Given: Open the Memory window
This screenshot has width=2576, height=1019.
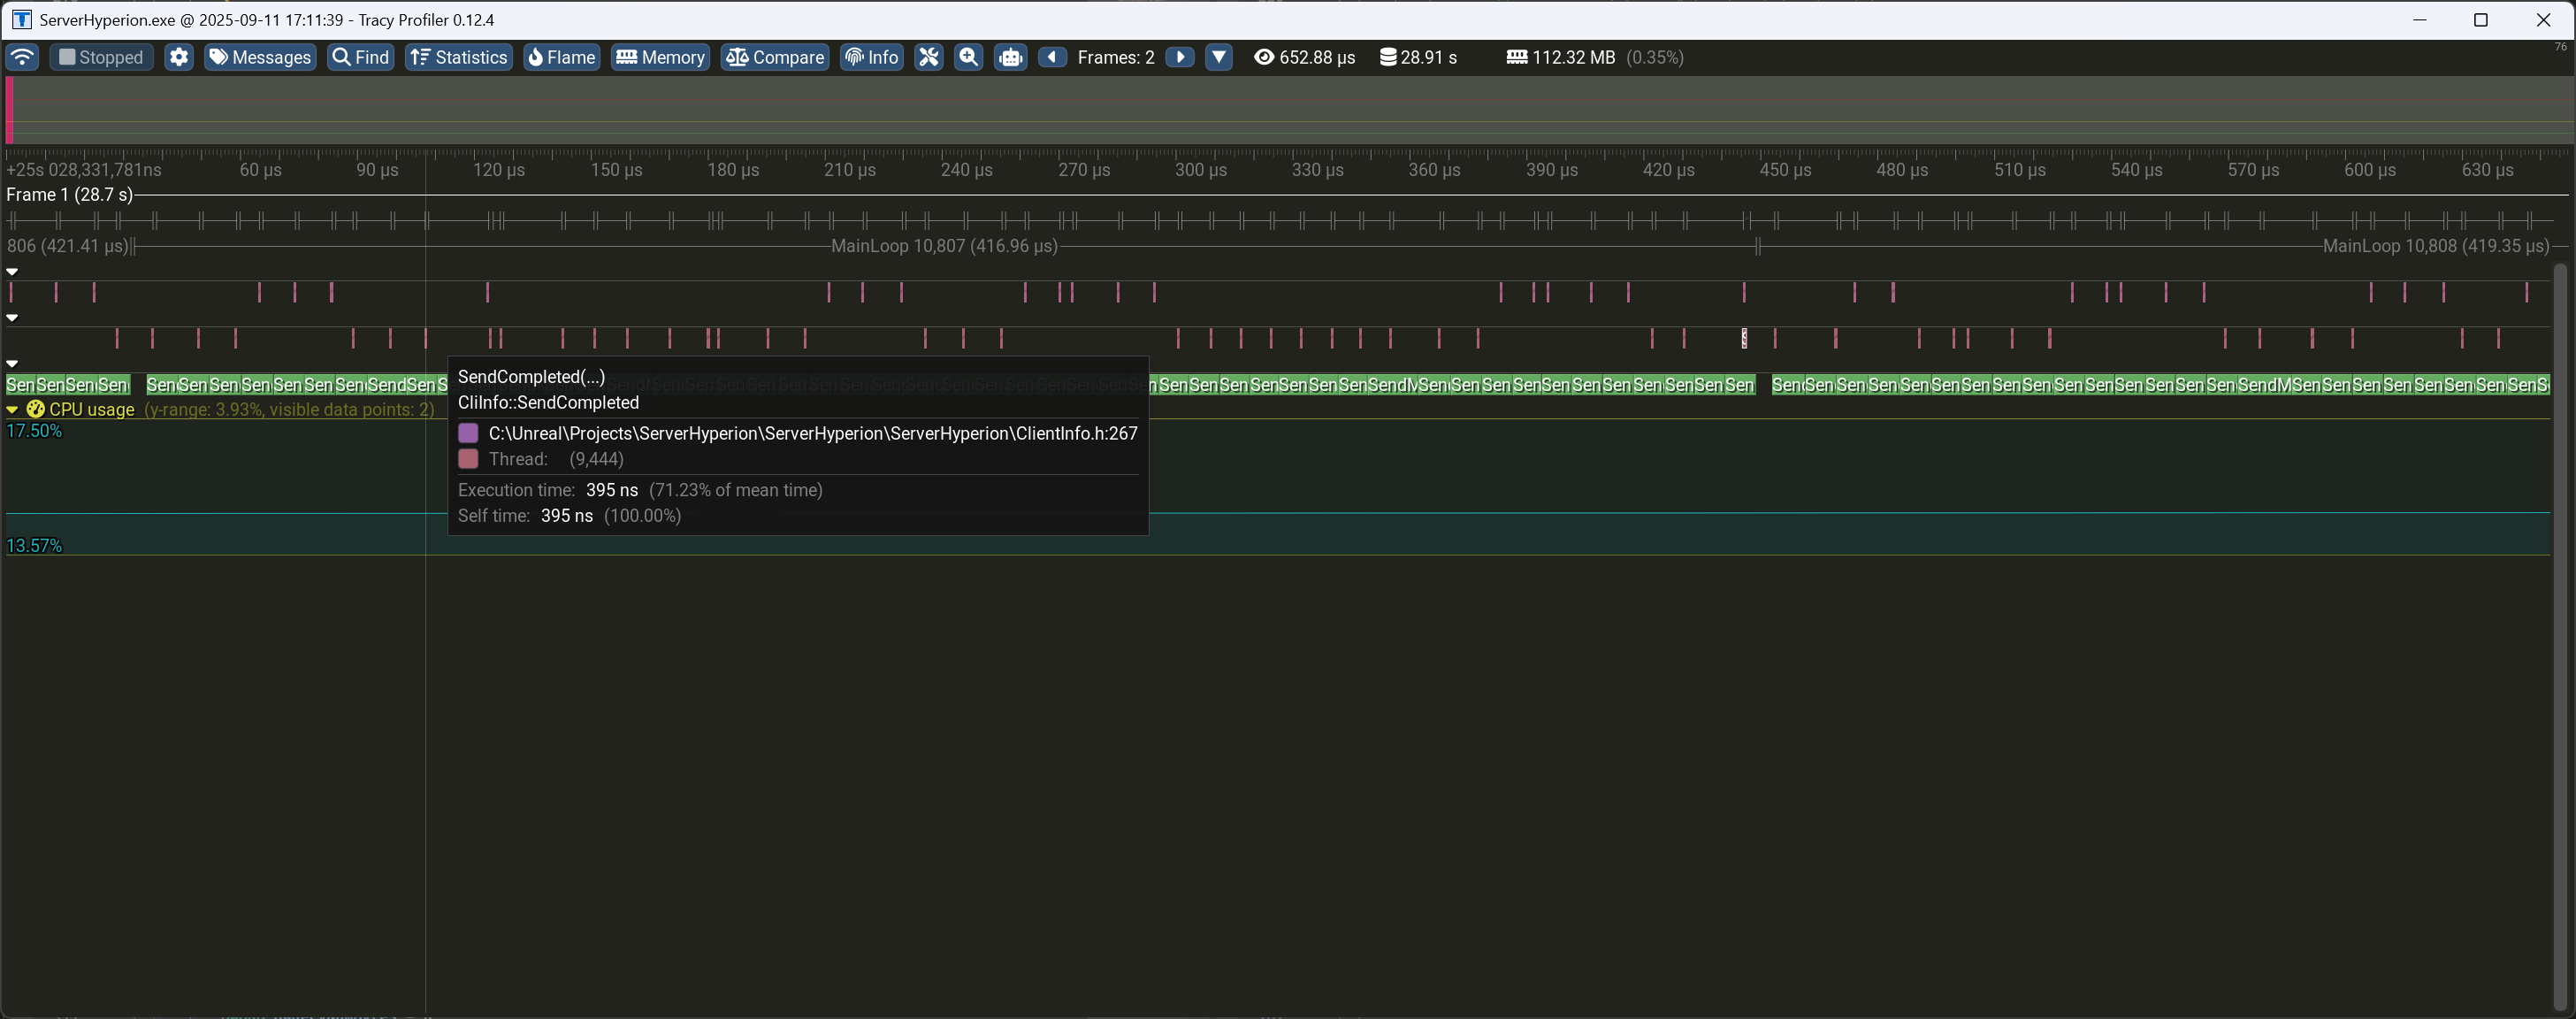Looking at the screenshot, I should click(x=660, y=57).
